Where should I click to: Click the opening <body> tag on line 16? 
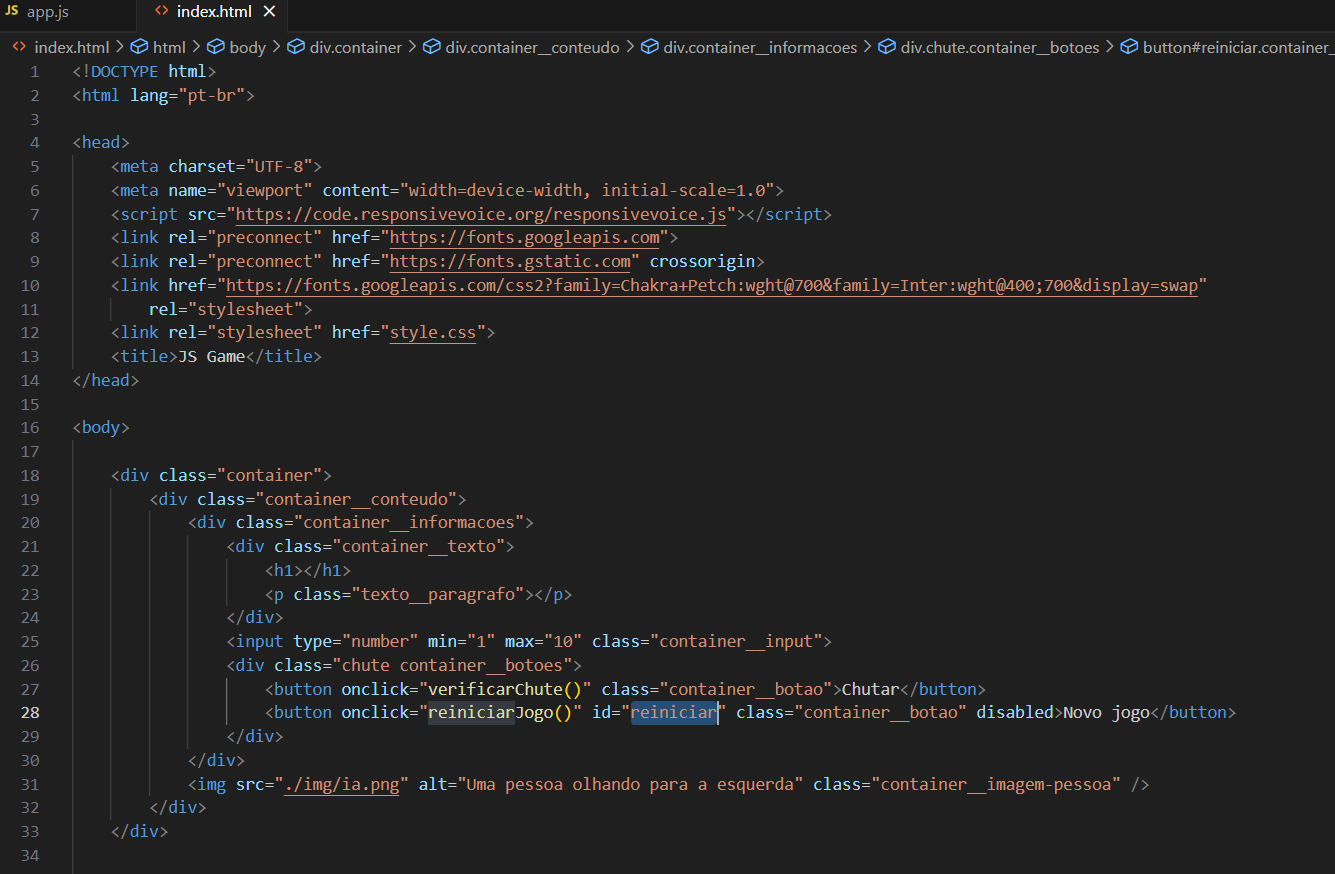[101, 427]
